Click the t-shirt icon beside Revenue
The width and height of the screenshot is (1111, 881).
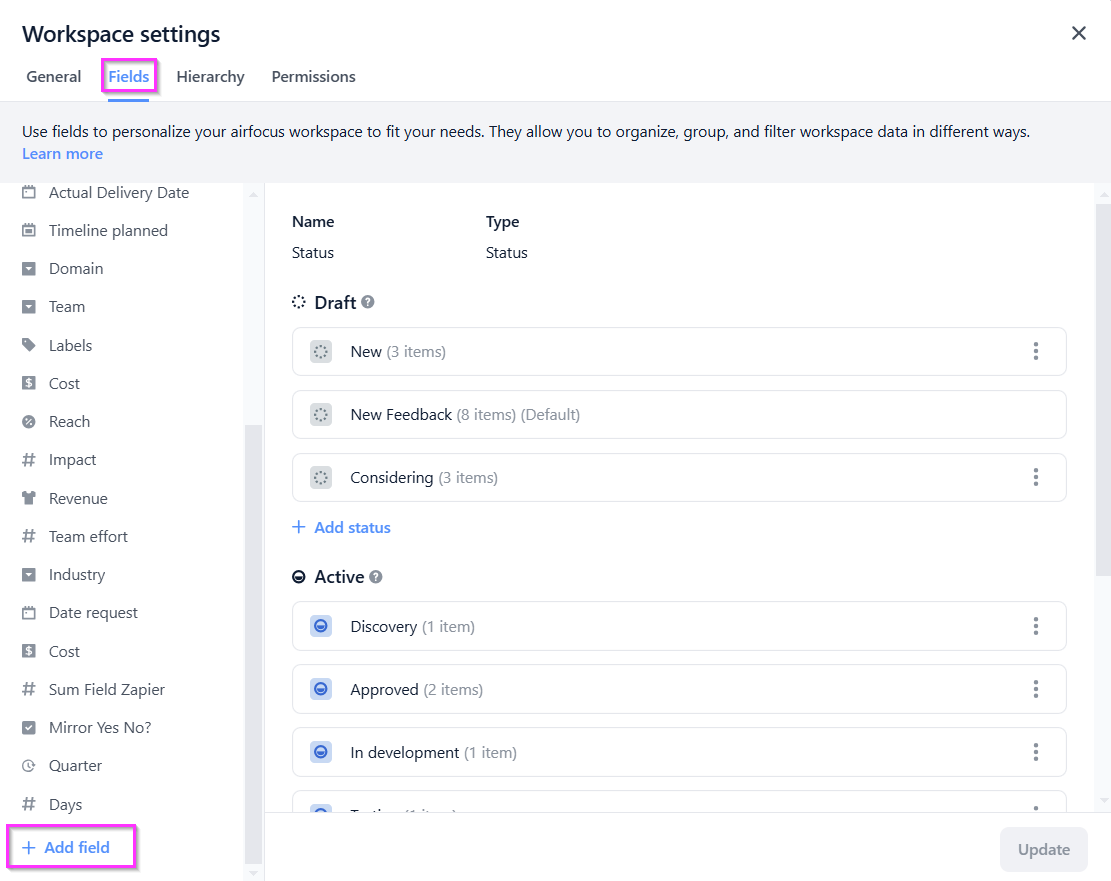[x=28, y=498]
